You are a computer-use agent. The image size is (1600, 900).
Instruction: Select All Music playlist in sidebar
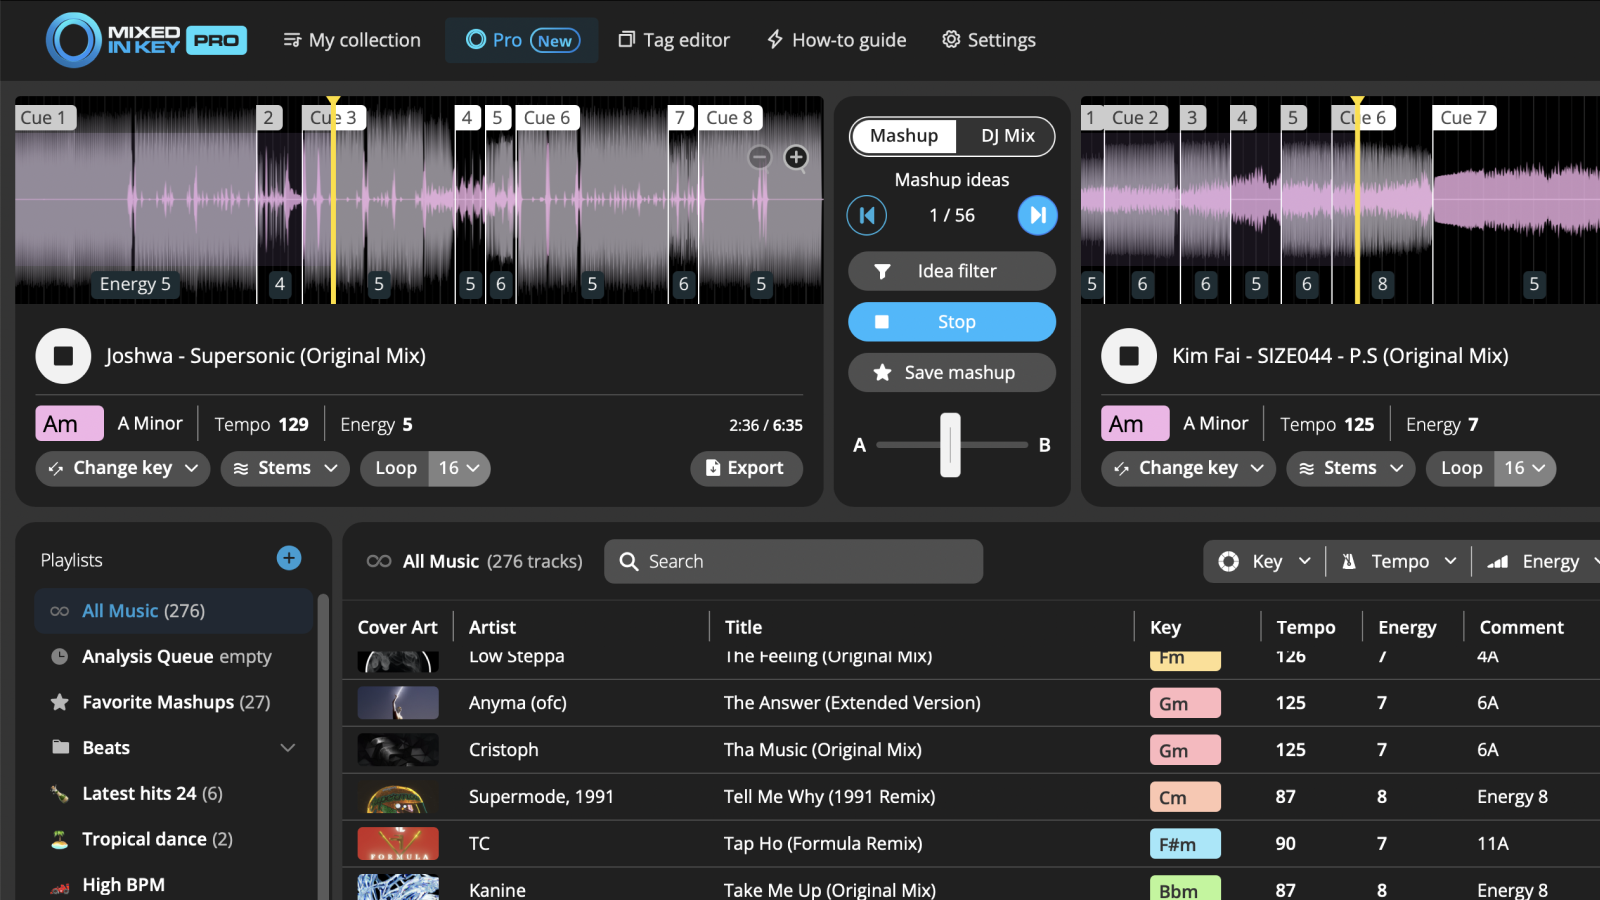[x=174, y=611]
